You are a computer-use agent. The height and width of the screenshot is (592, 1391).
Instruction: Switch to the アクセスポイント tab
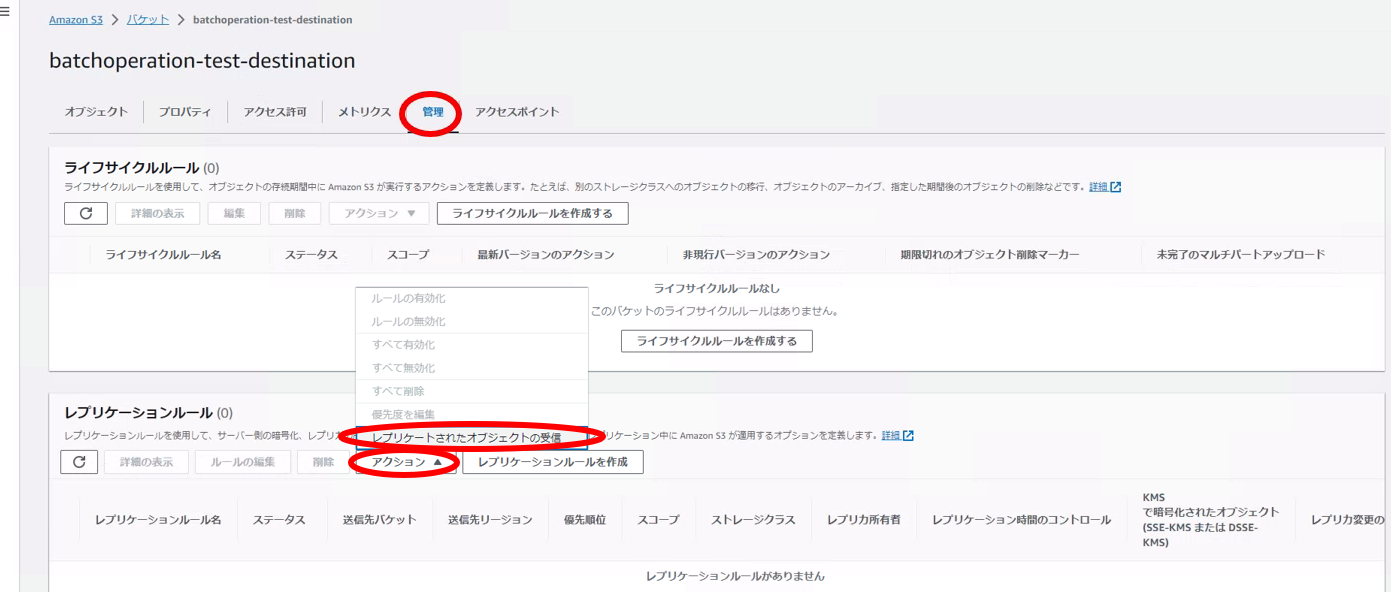click(x=517, y=112)
